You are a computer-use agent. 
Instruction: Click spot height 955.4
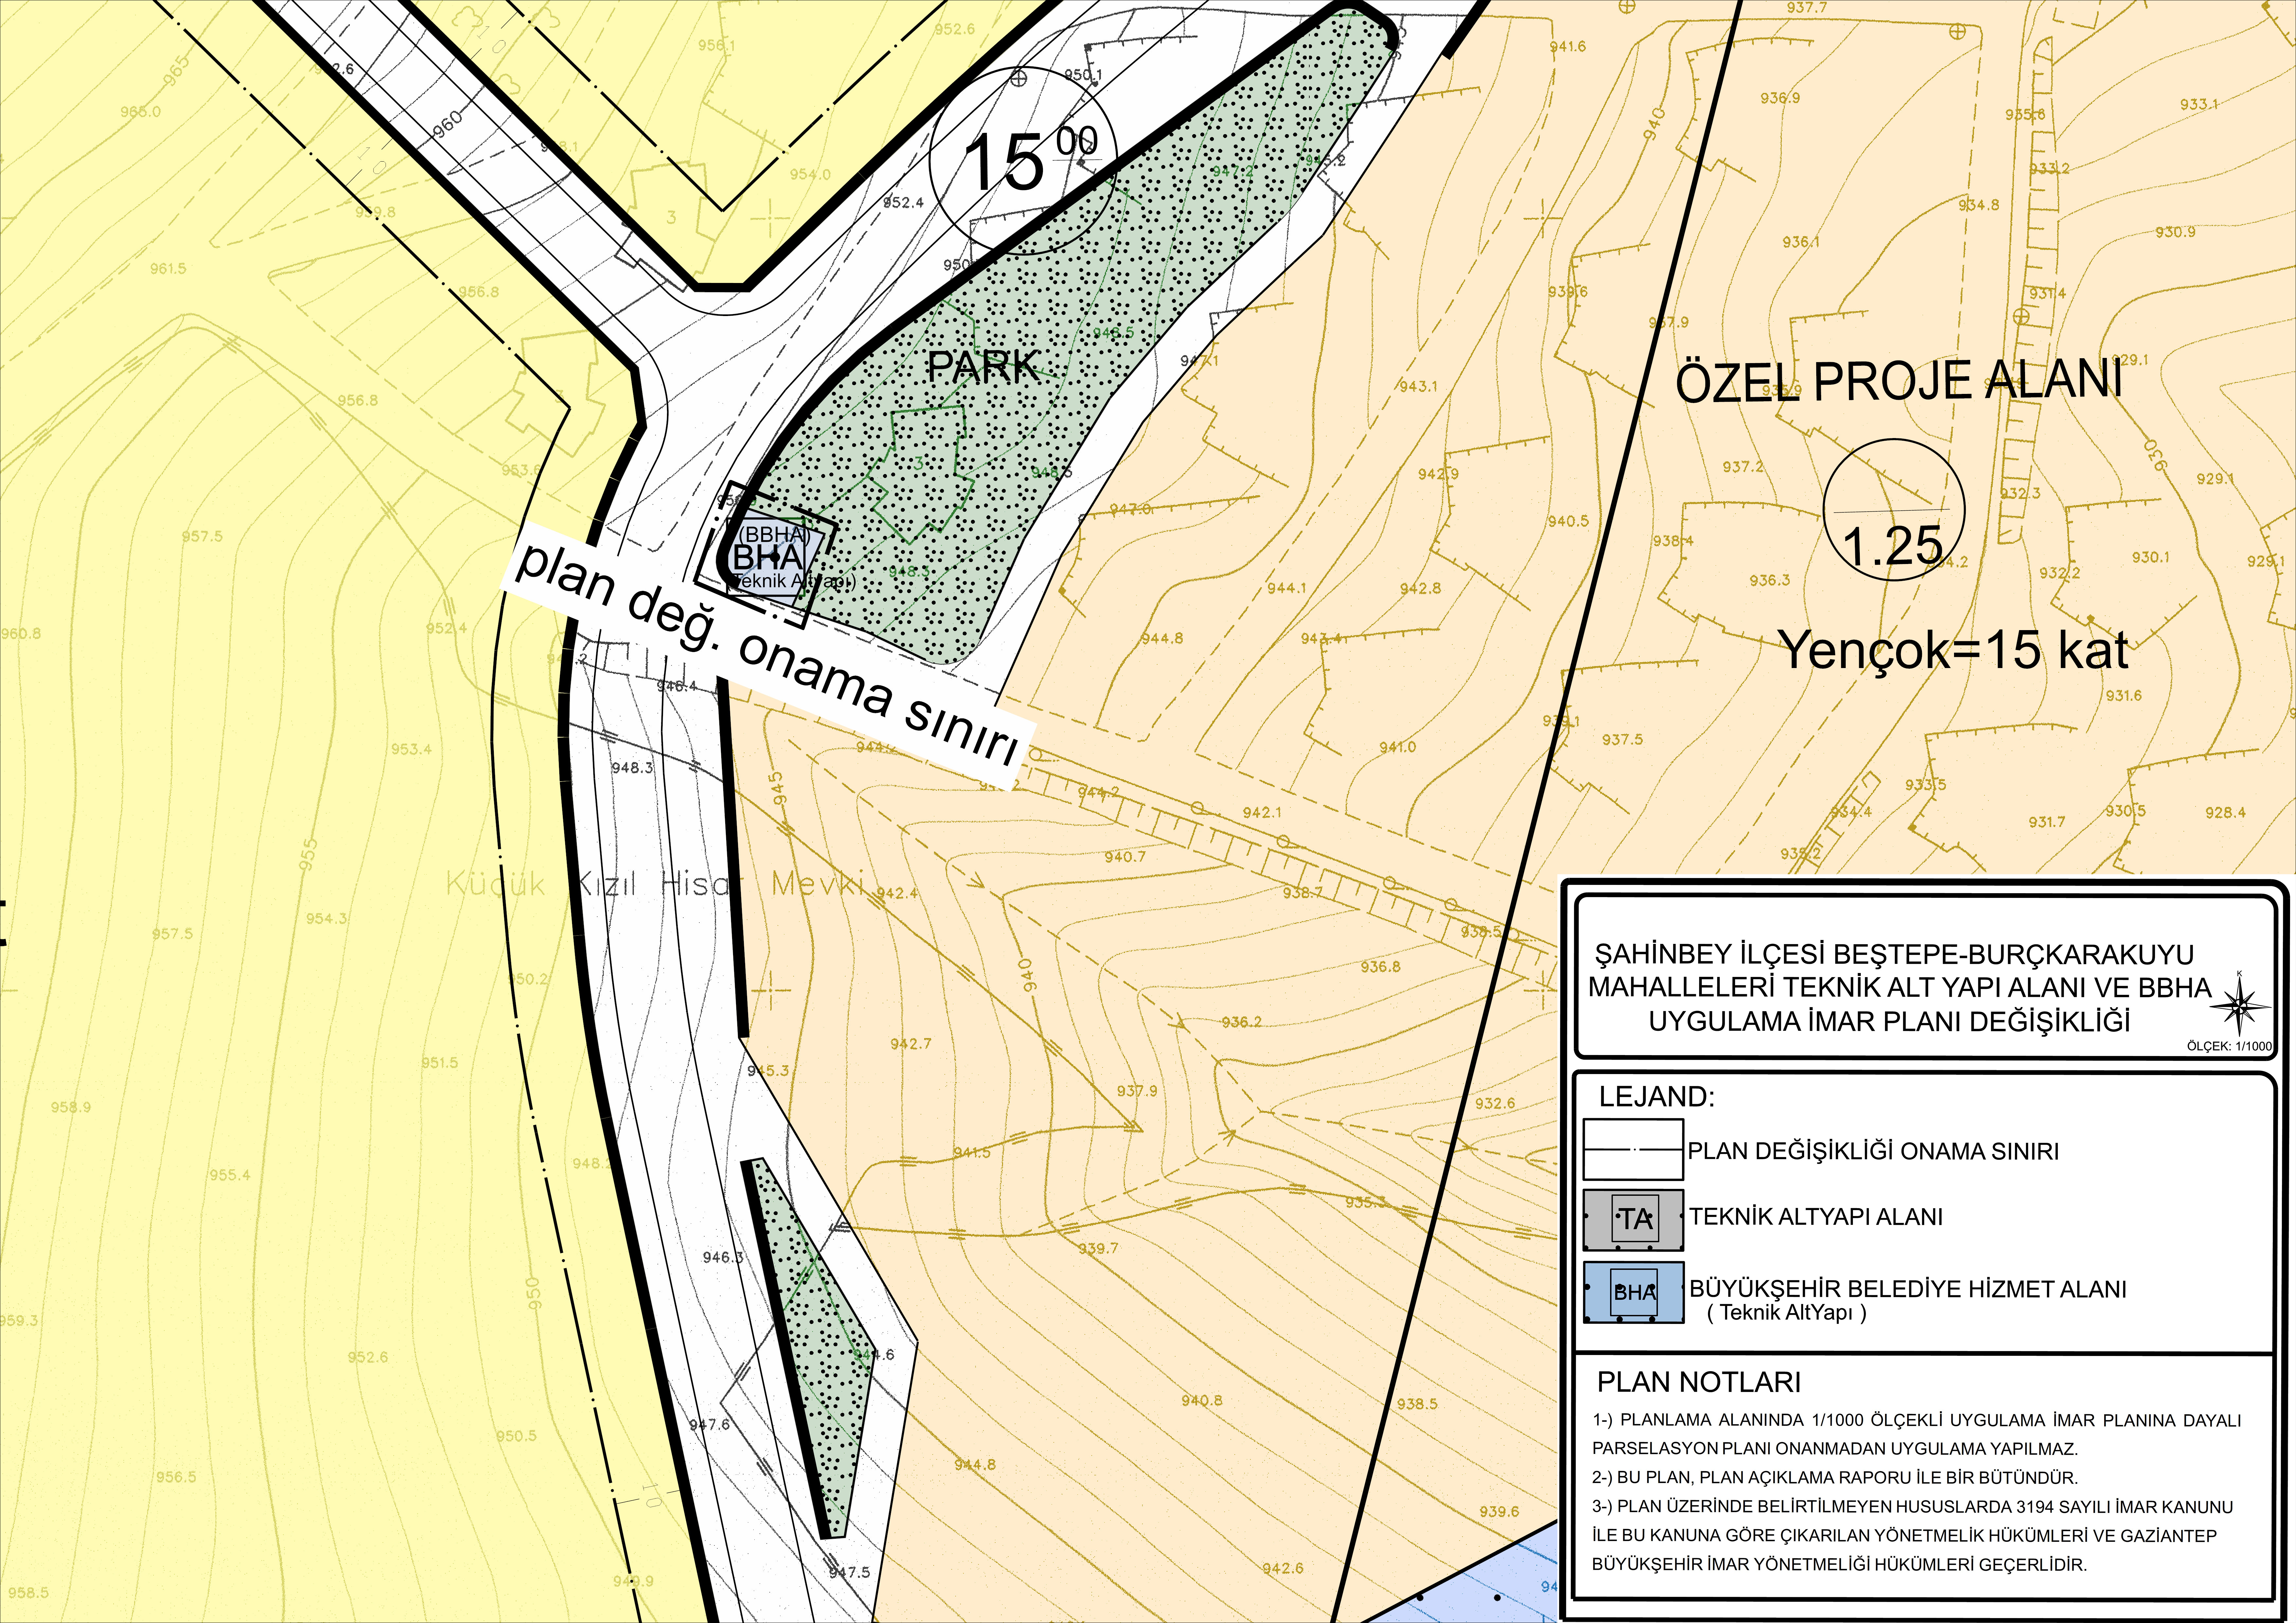[230, 1175]
